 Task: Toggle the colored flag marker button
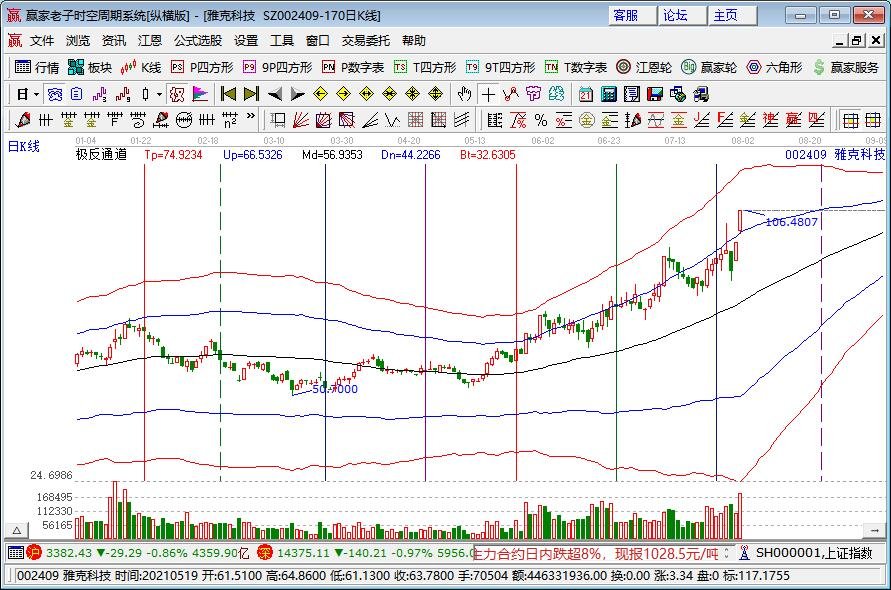click(201, 94)
